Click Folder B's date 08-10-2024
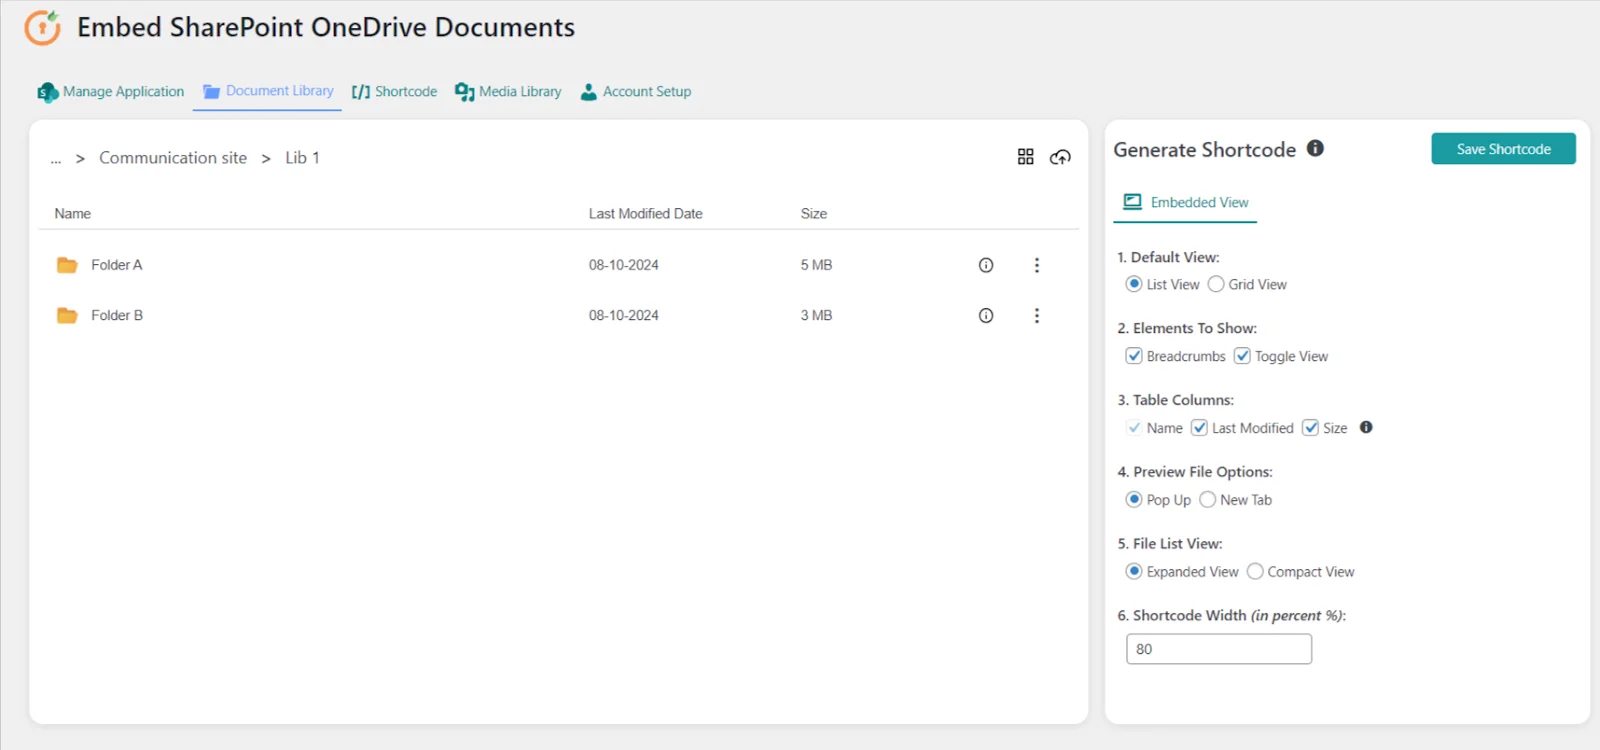1600x750 pixels. (624, 315)
